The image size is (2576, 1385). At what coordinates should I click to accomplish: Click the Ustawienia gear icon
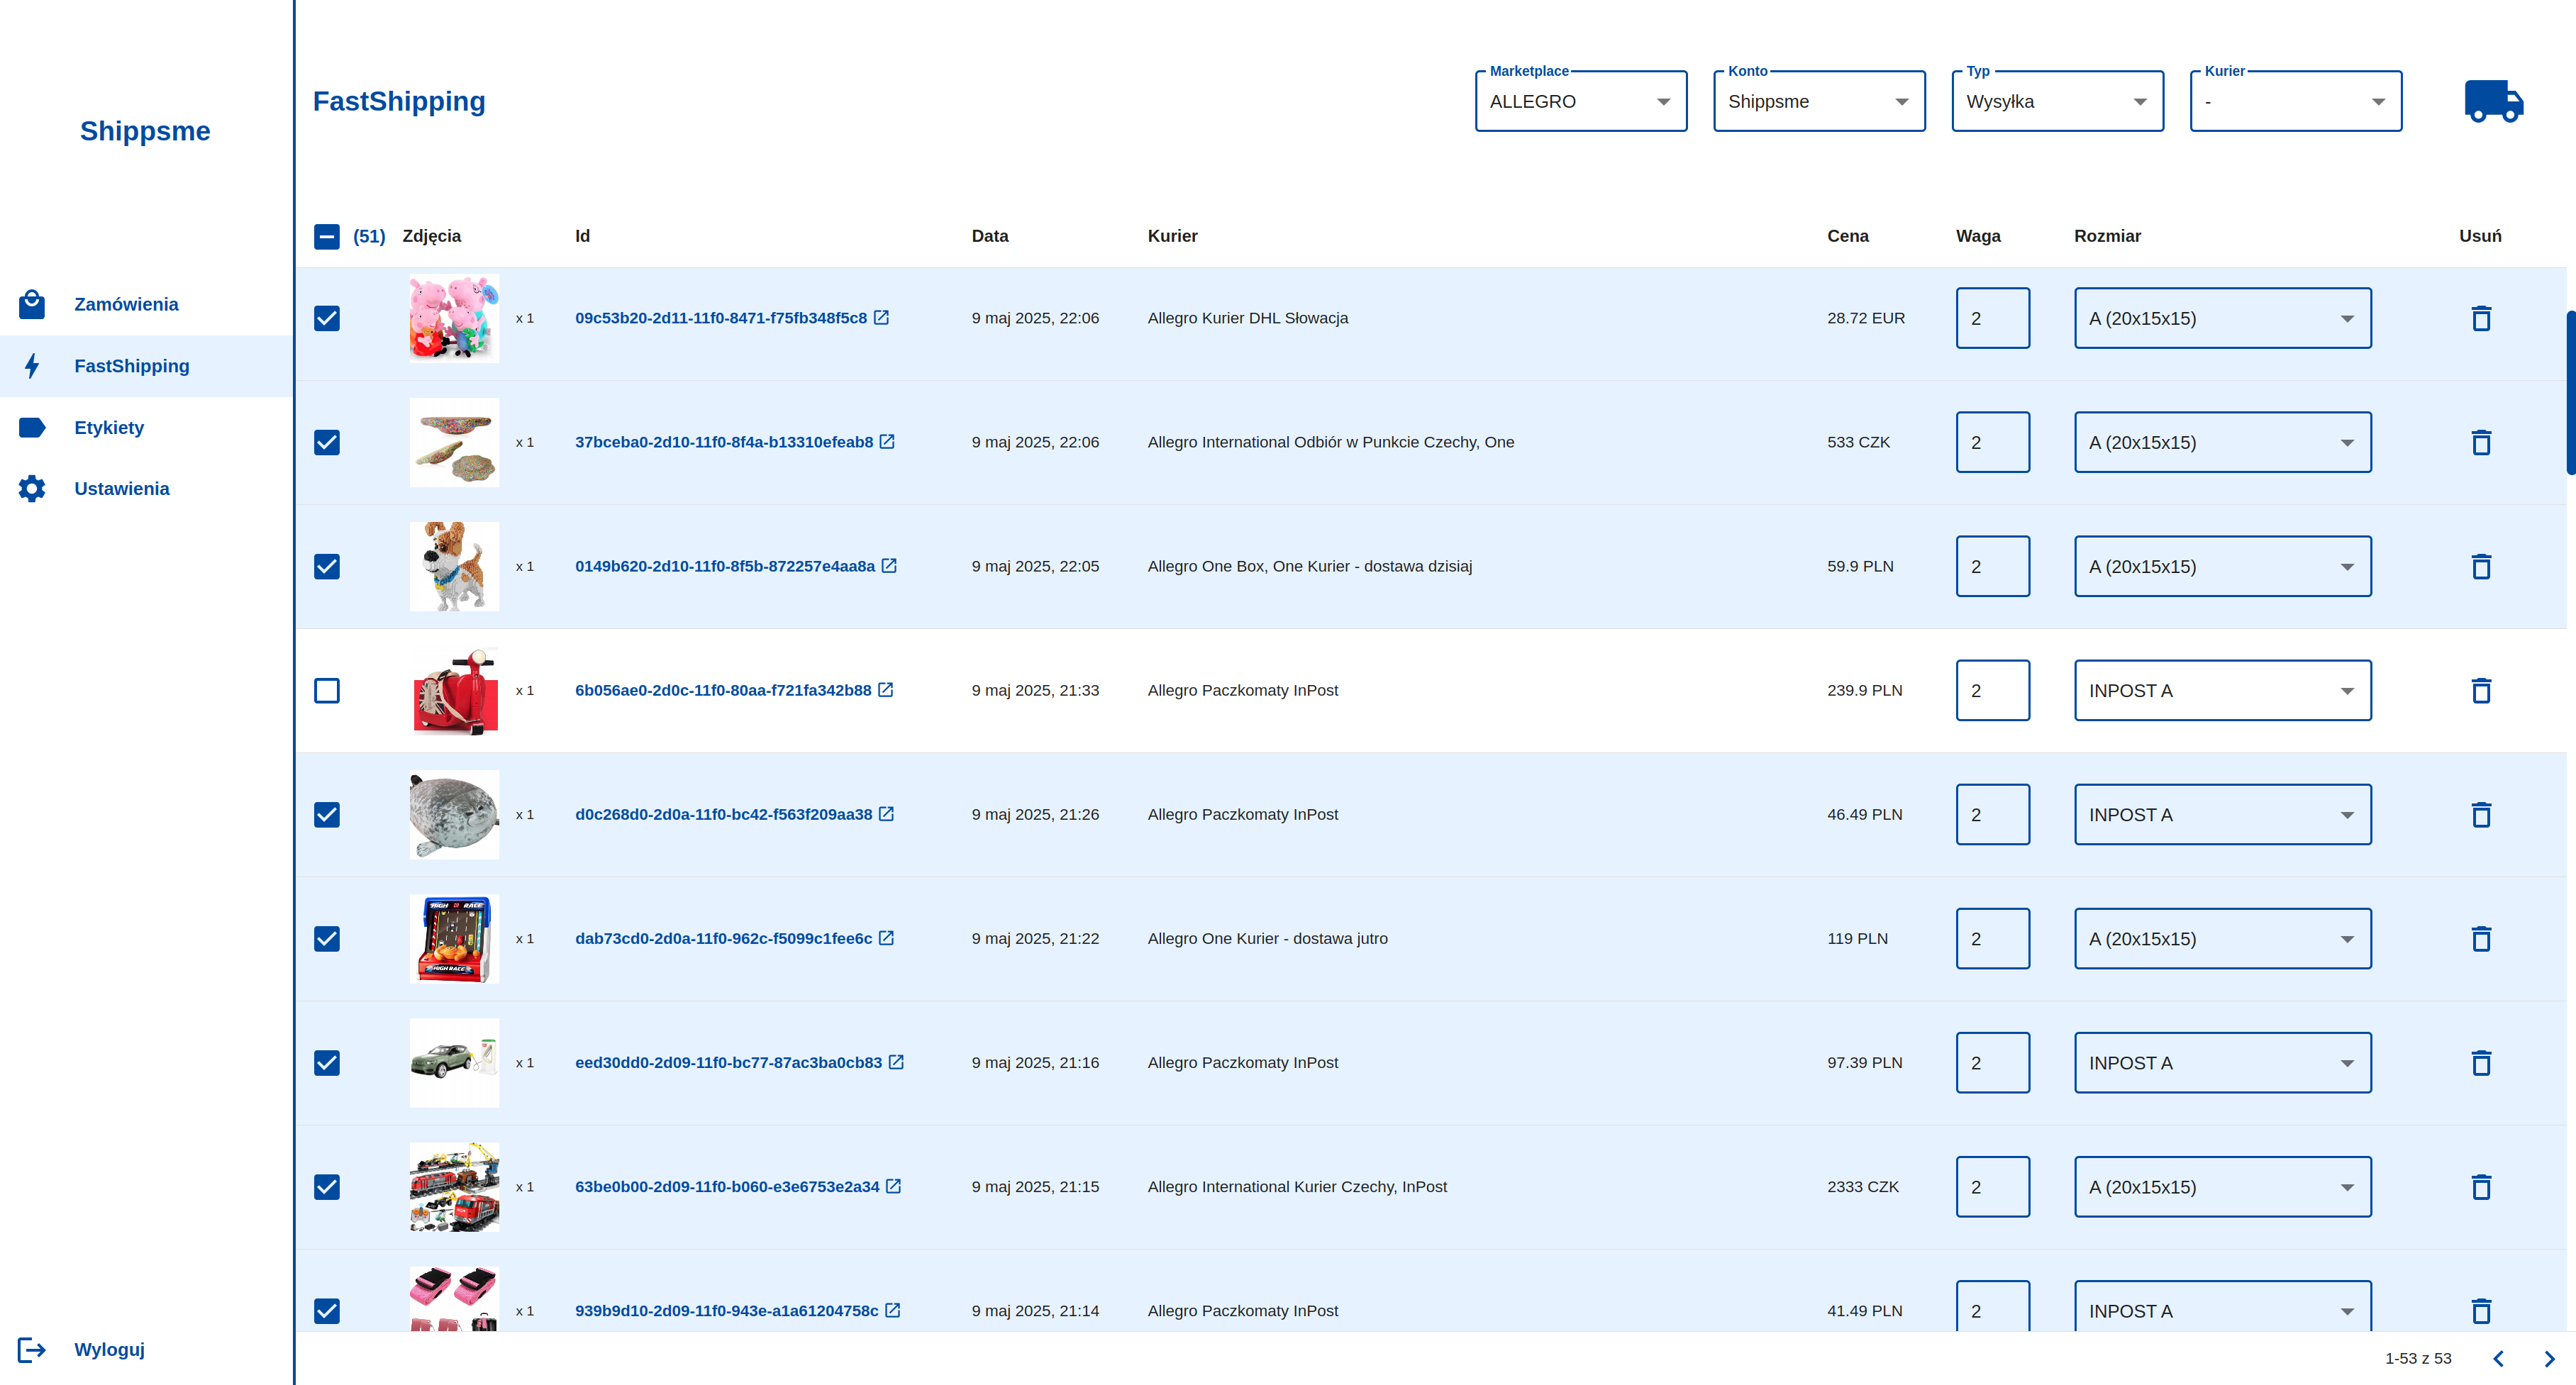(32, 488)
